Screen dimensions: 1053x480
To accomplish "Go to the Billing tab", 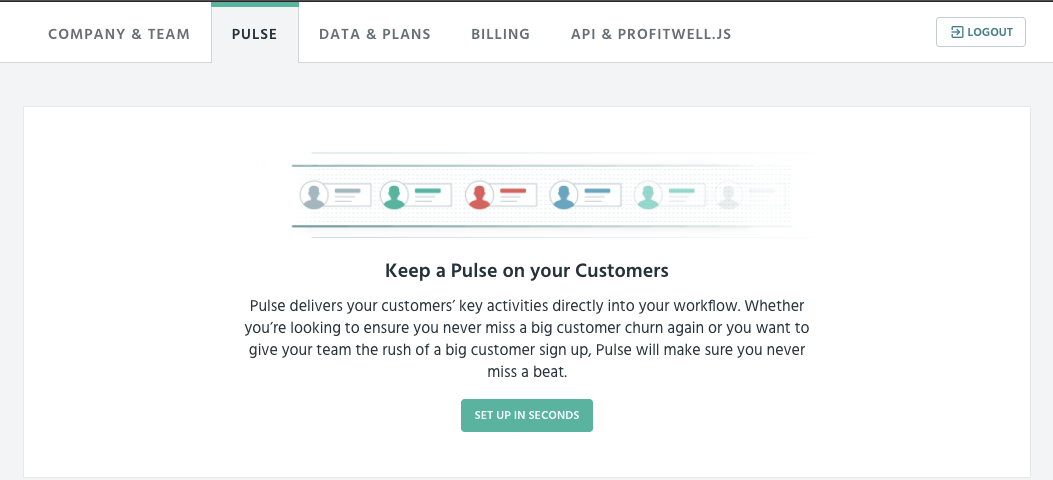I will point(500,34).
